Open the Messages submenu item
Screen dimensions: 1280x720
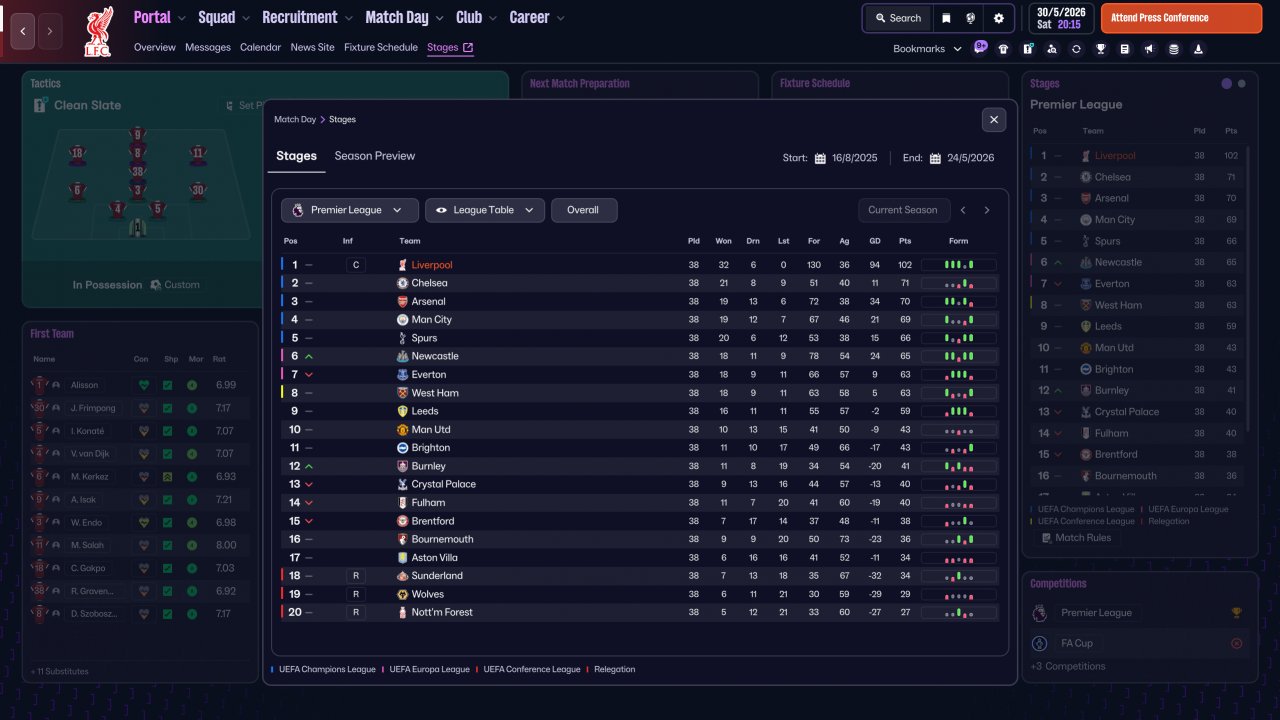click(x=208, y=47)
